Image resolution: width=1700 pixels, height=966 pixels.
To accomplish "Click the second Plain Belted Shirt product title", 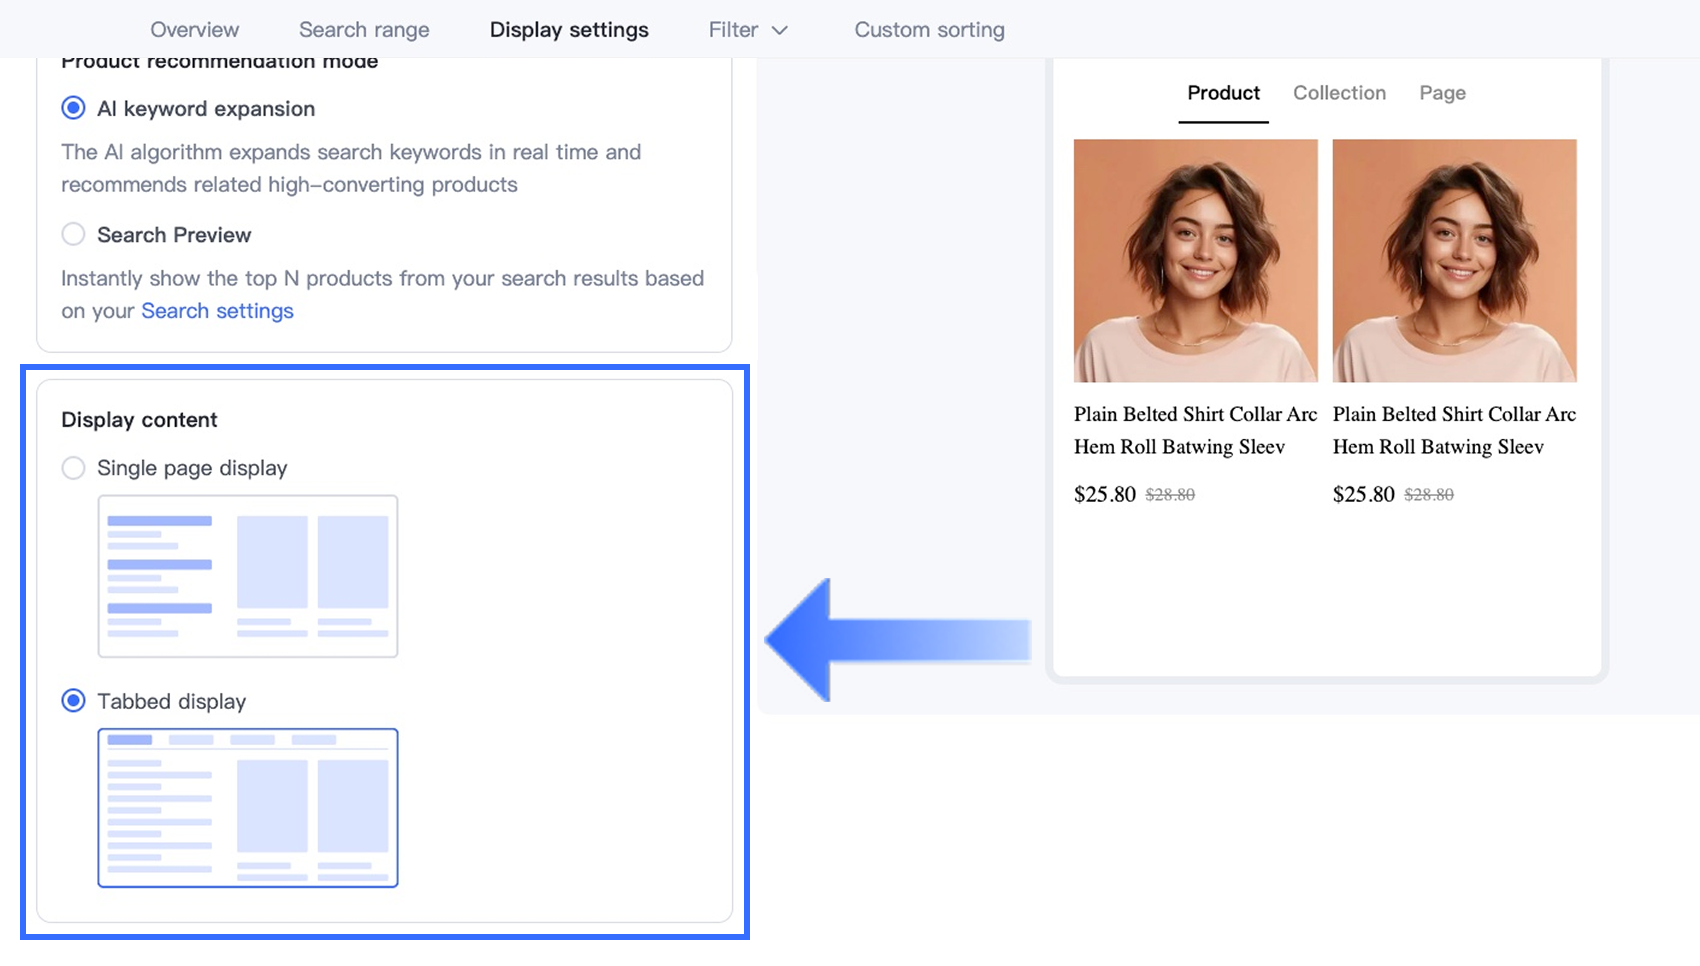I will [x=1455, y=430].
